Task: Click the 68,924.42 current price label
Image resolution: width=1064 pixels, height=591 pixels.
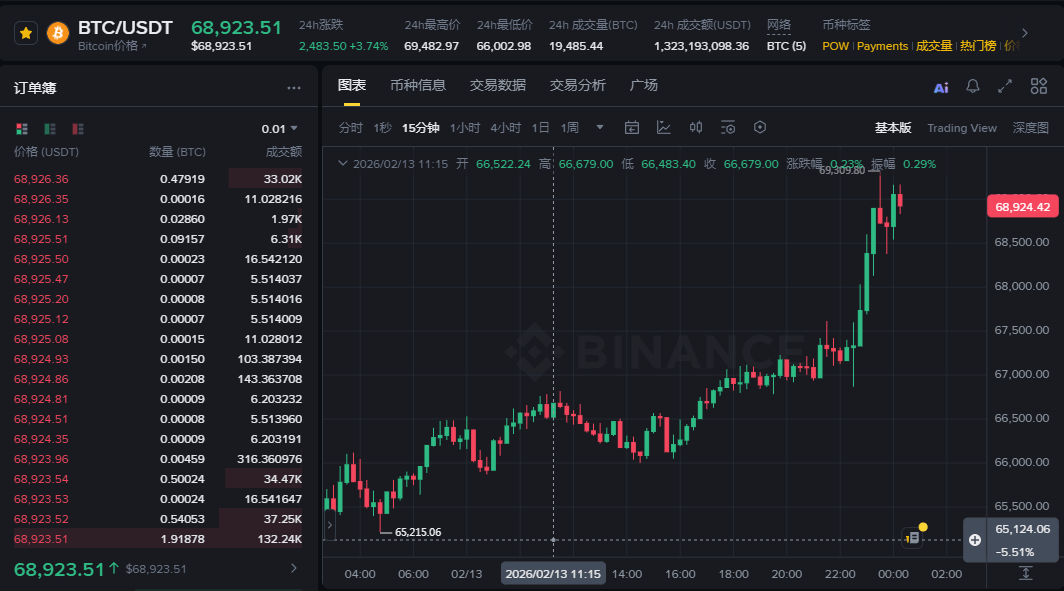Action: point(1022,207)
